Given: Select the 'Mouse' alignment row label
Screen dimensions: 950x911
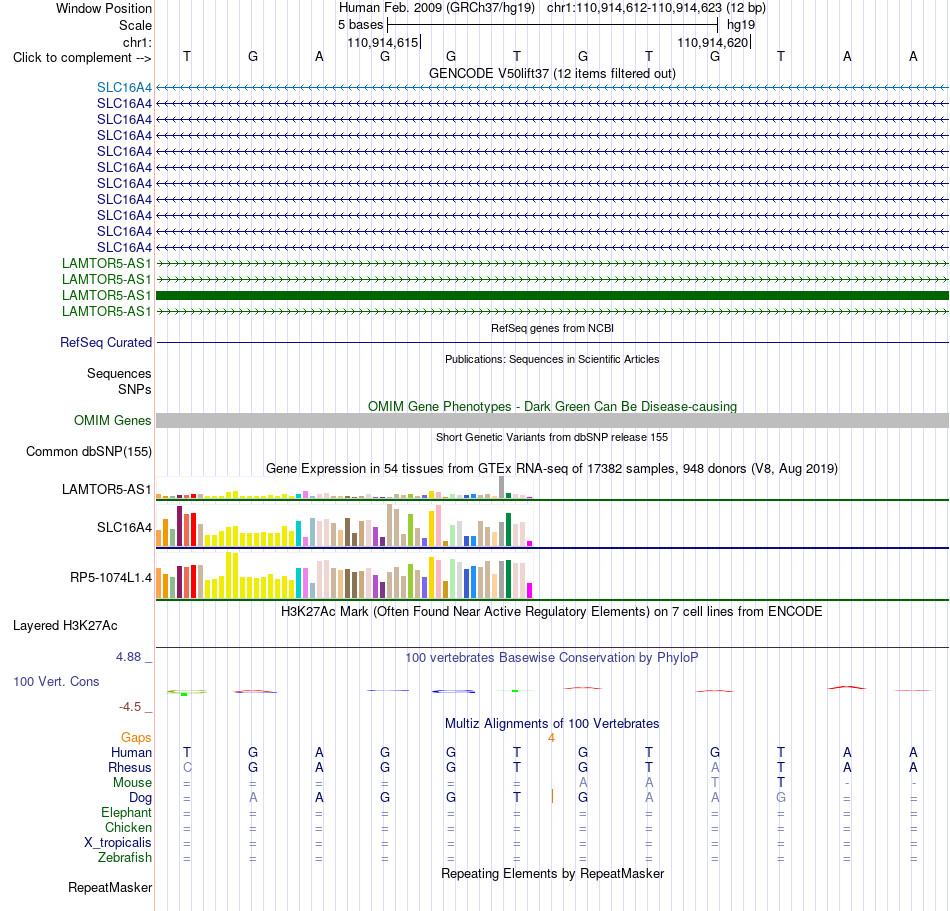Looking at the screenshot, I should tap(132, 783).
